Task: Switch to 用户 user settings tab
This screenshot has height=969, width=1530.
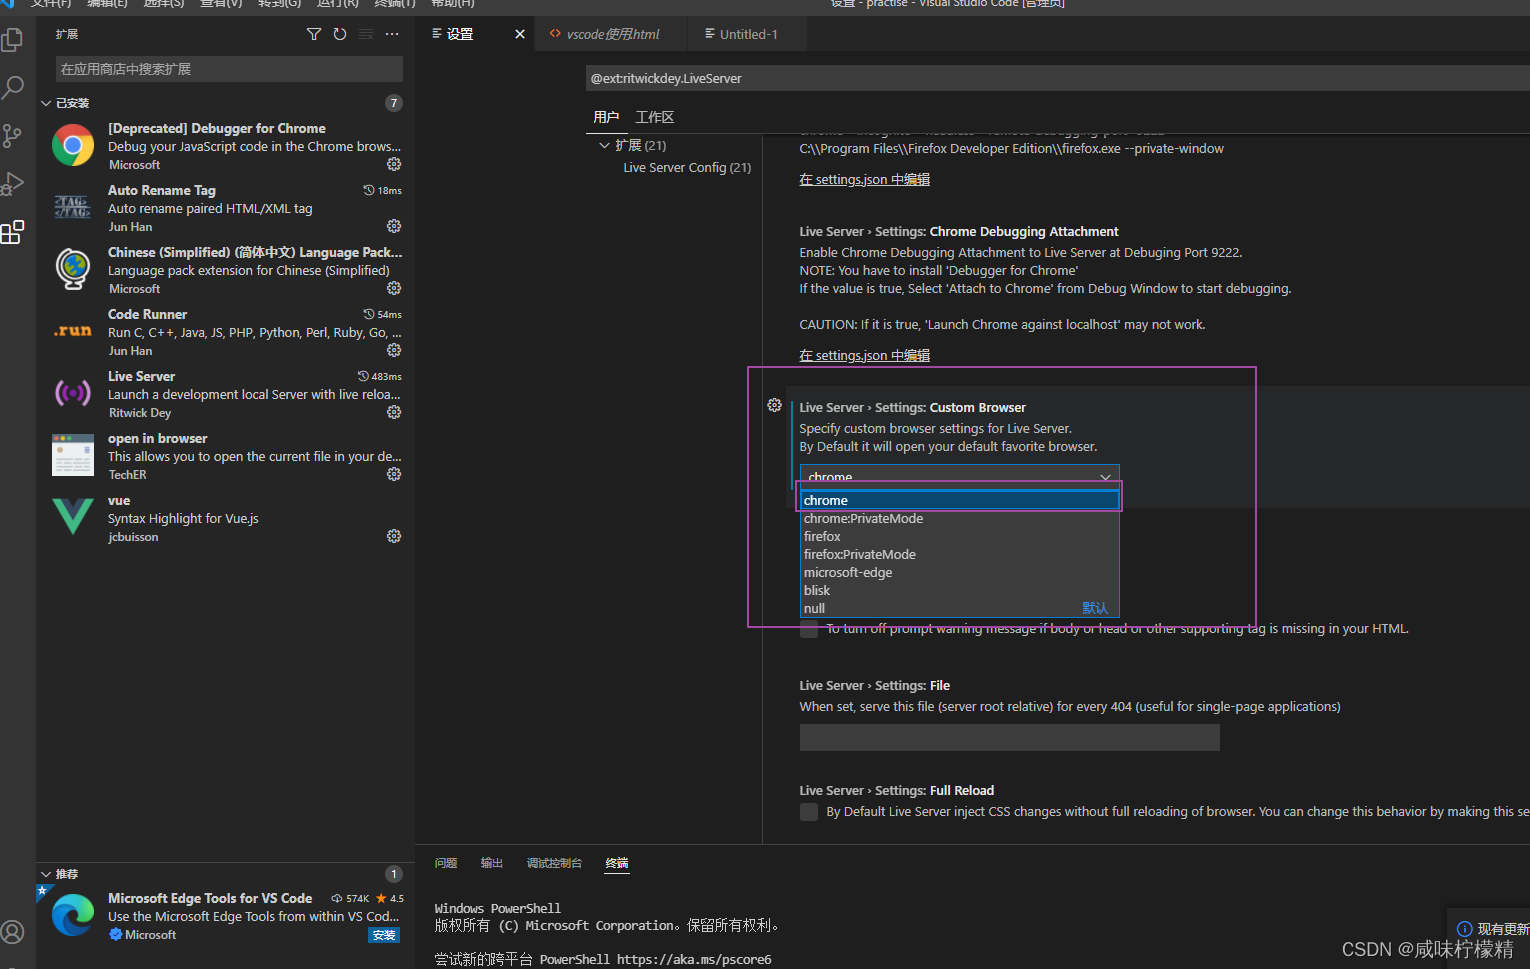Action: 606,117
